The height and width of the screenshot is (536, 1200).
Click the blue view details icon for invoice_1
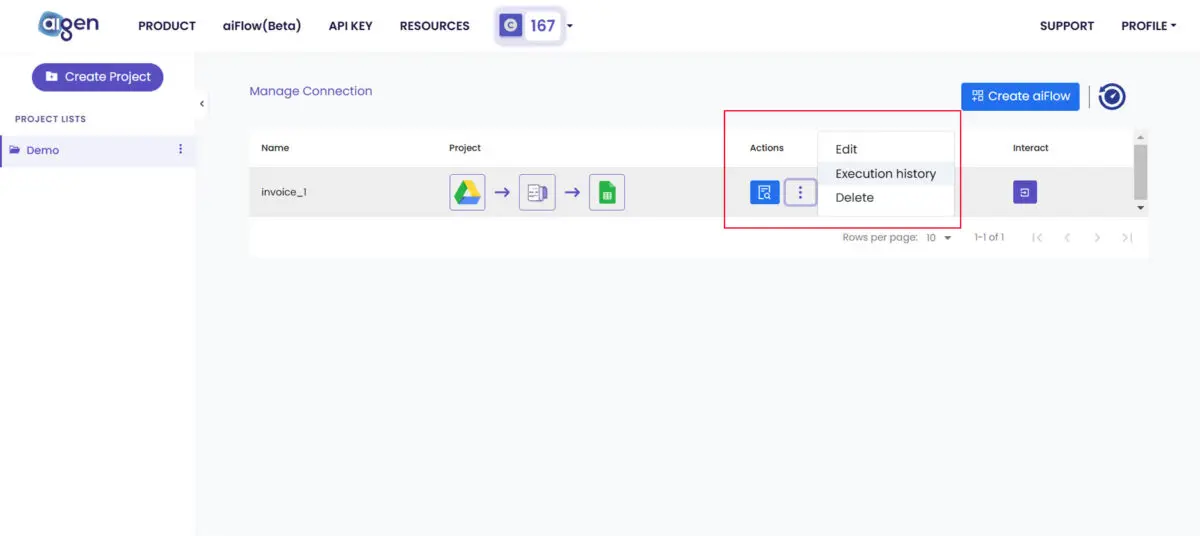point(765,192)
